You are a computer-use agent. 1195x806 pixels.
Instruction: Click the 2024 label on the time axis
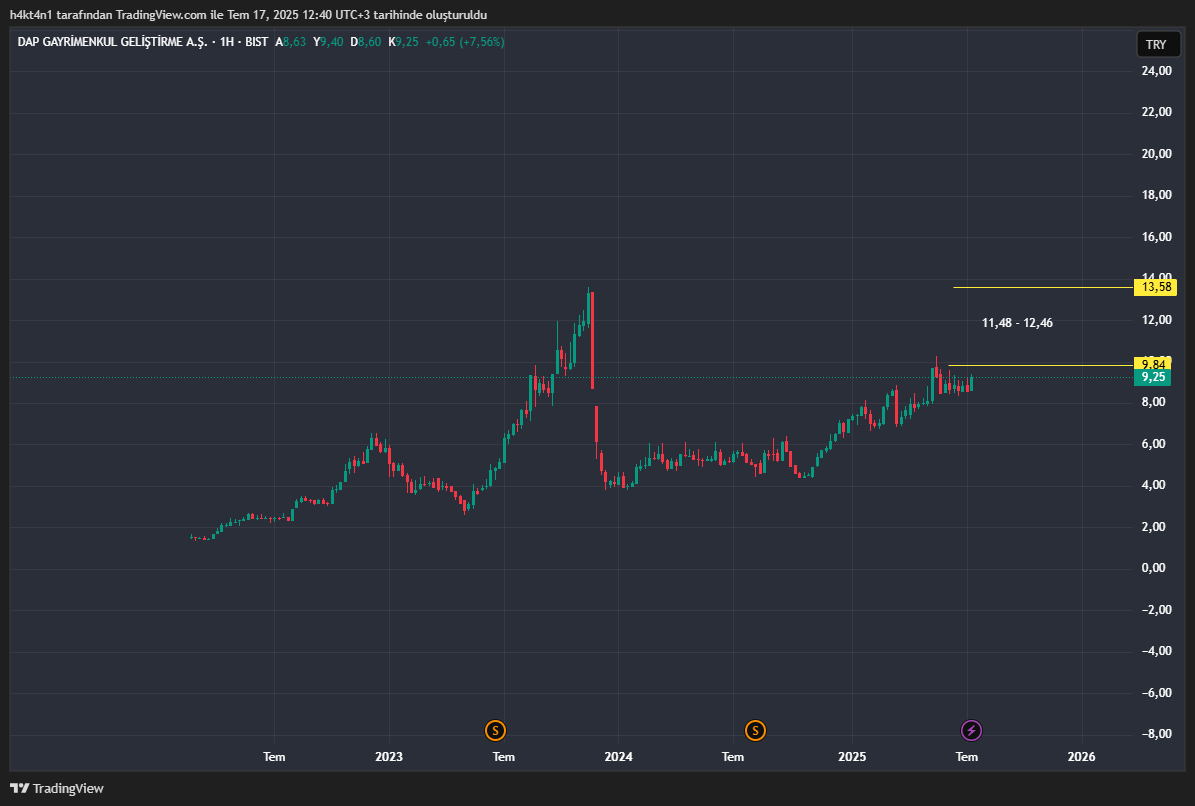[618, 756]
